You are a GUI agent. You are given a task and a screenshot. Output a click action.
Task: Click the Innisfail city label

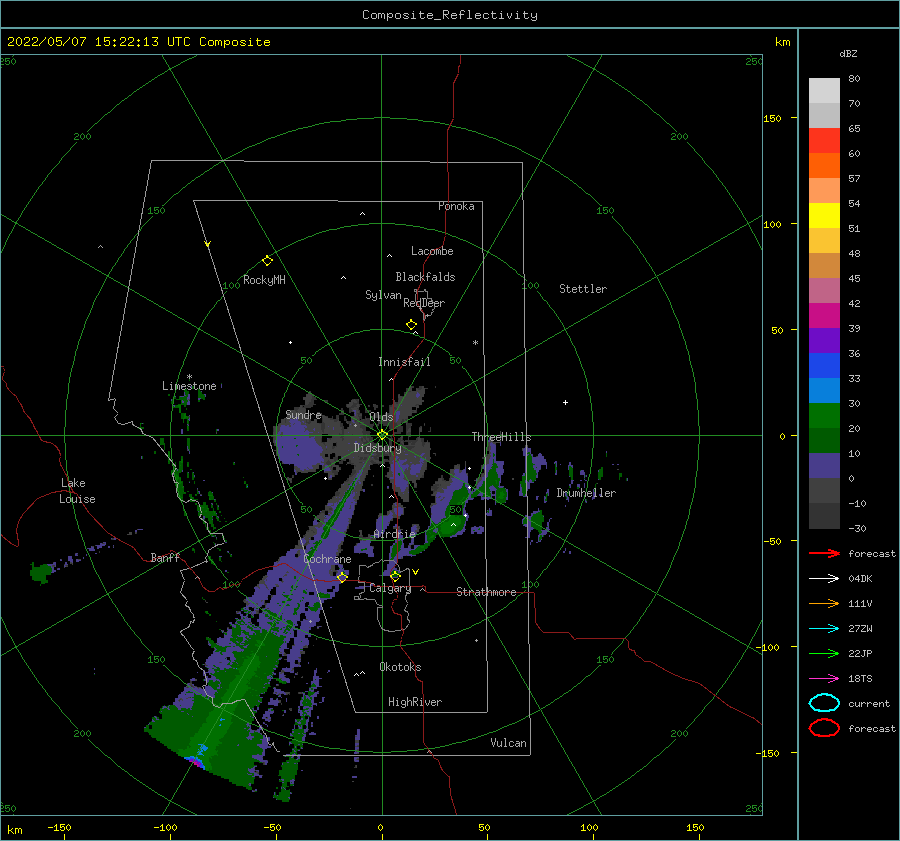[404, 362]
